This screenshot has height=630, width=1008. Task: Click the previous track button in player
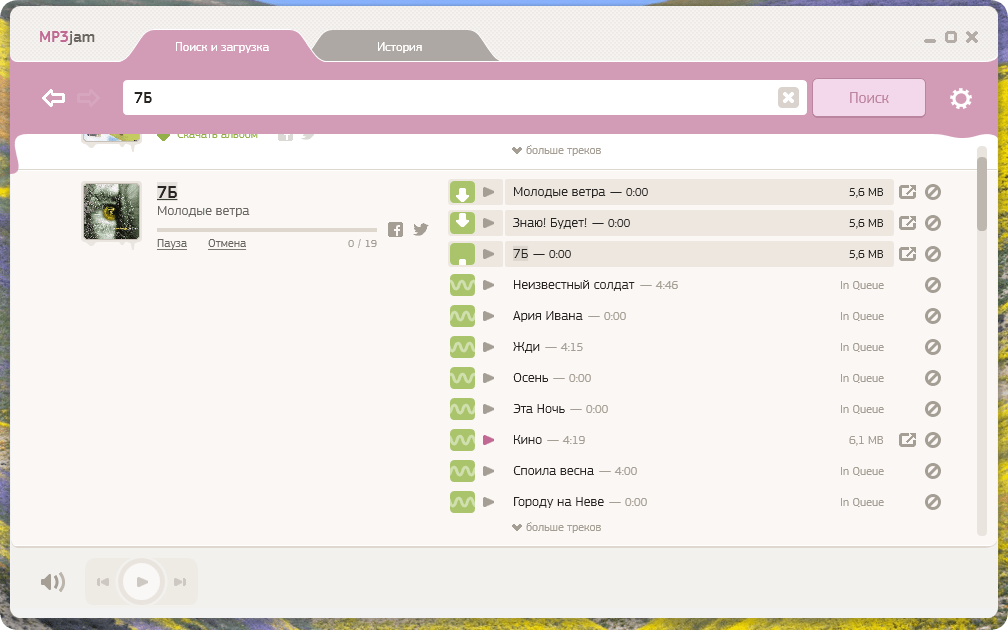103,582
